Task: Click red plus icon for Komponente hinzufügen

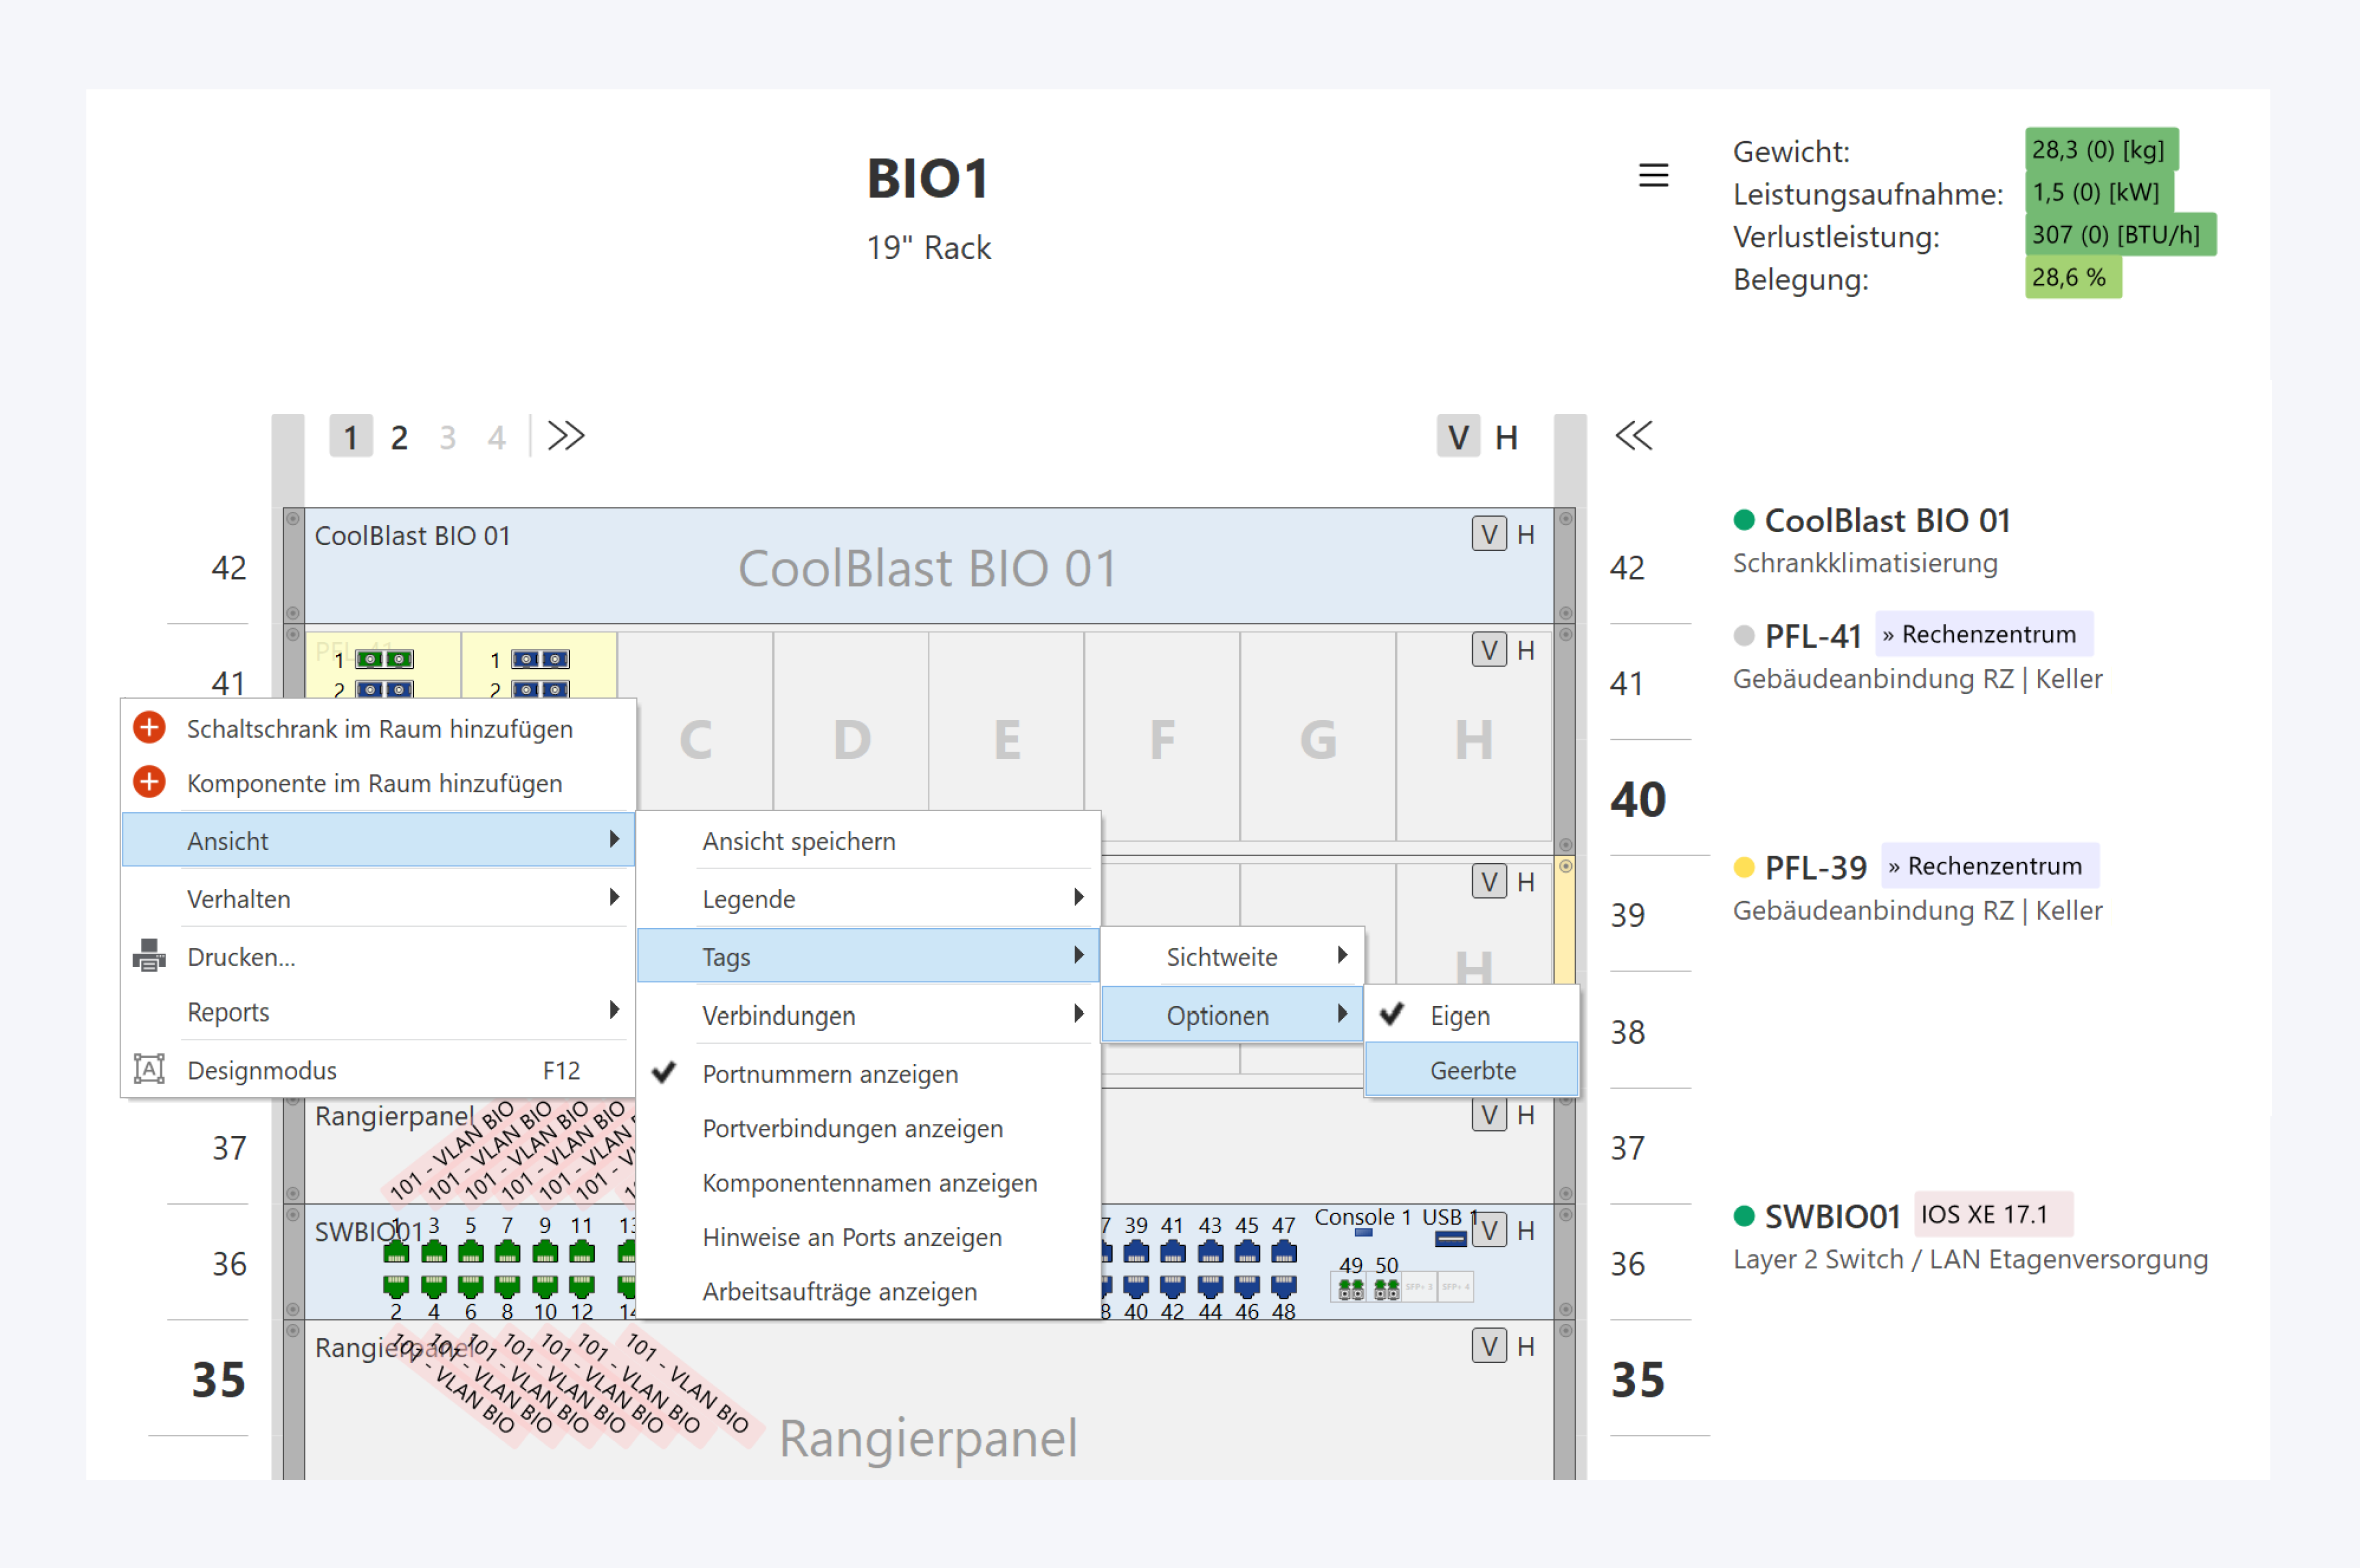Action: [x=150, y=782]
